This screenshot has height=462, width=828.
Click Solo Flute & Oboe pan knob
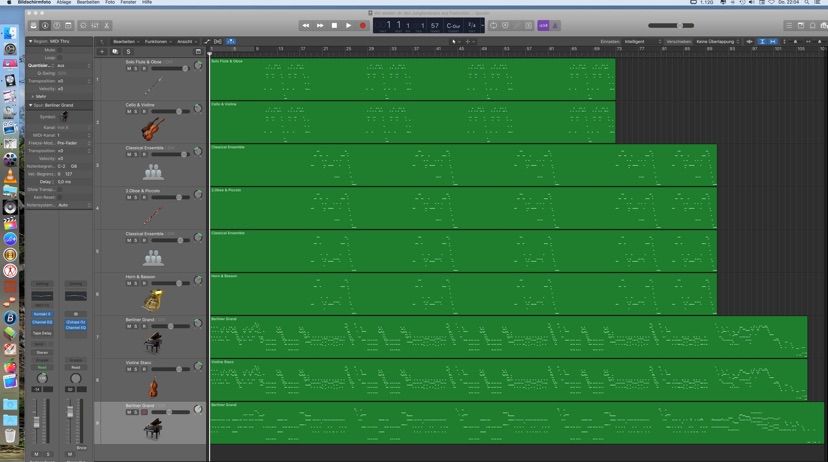click(198, 65)
